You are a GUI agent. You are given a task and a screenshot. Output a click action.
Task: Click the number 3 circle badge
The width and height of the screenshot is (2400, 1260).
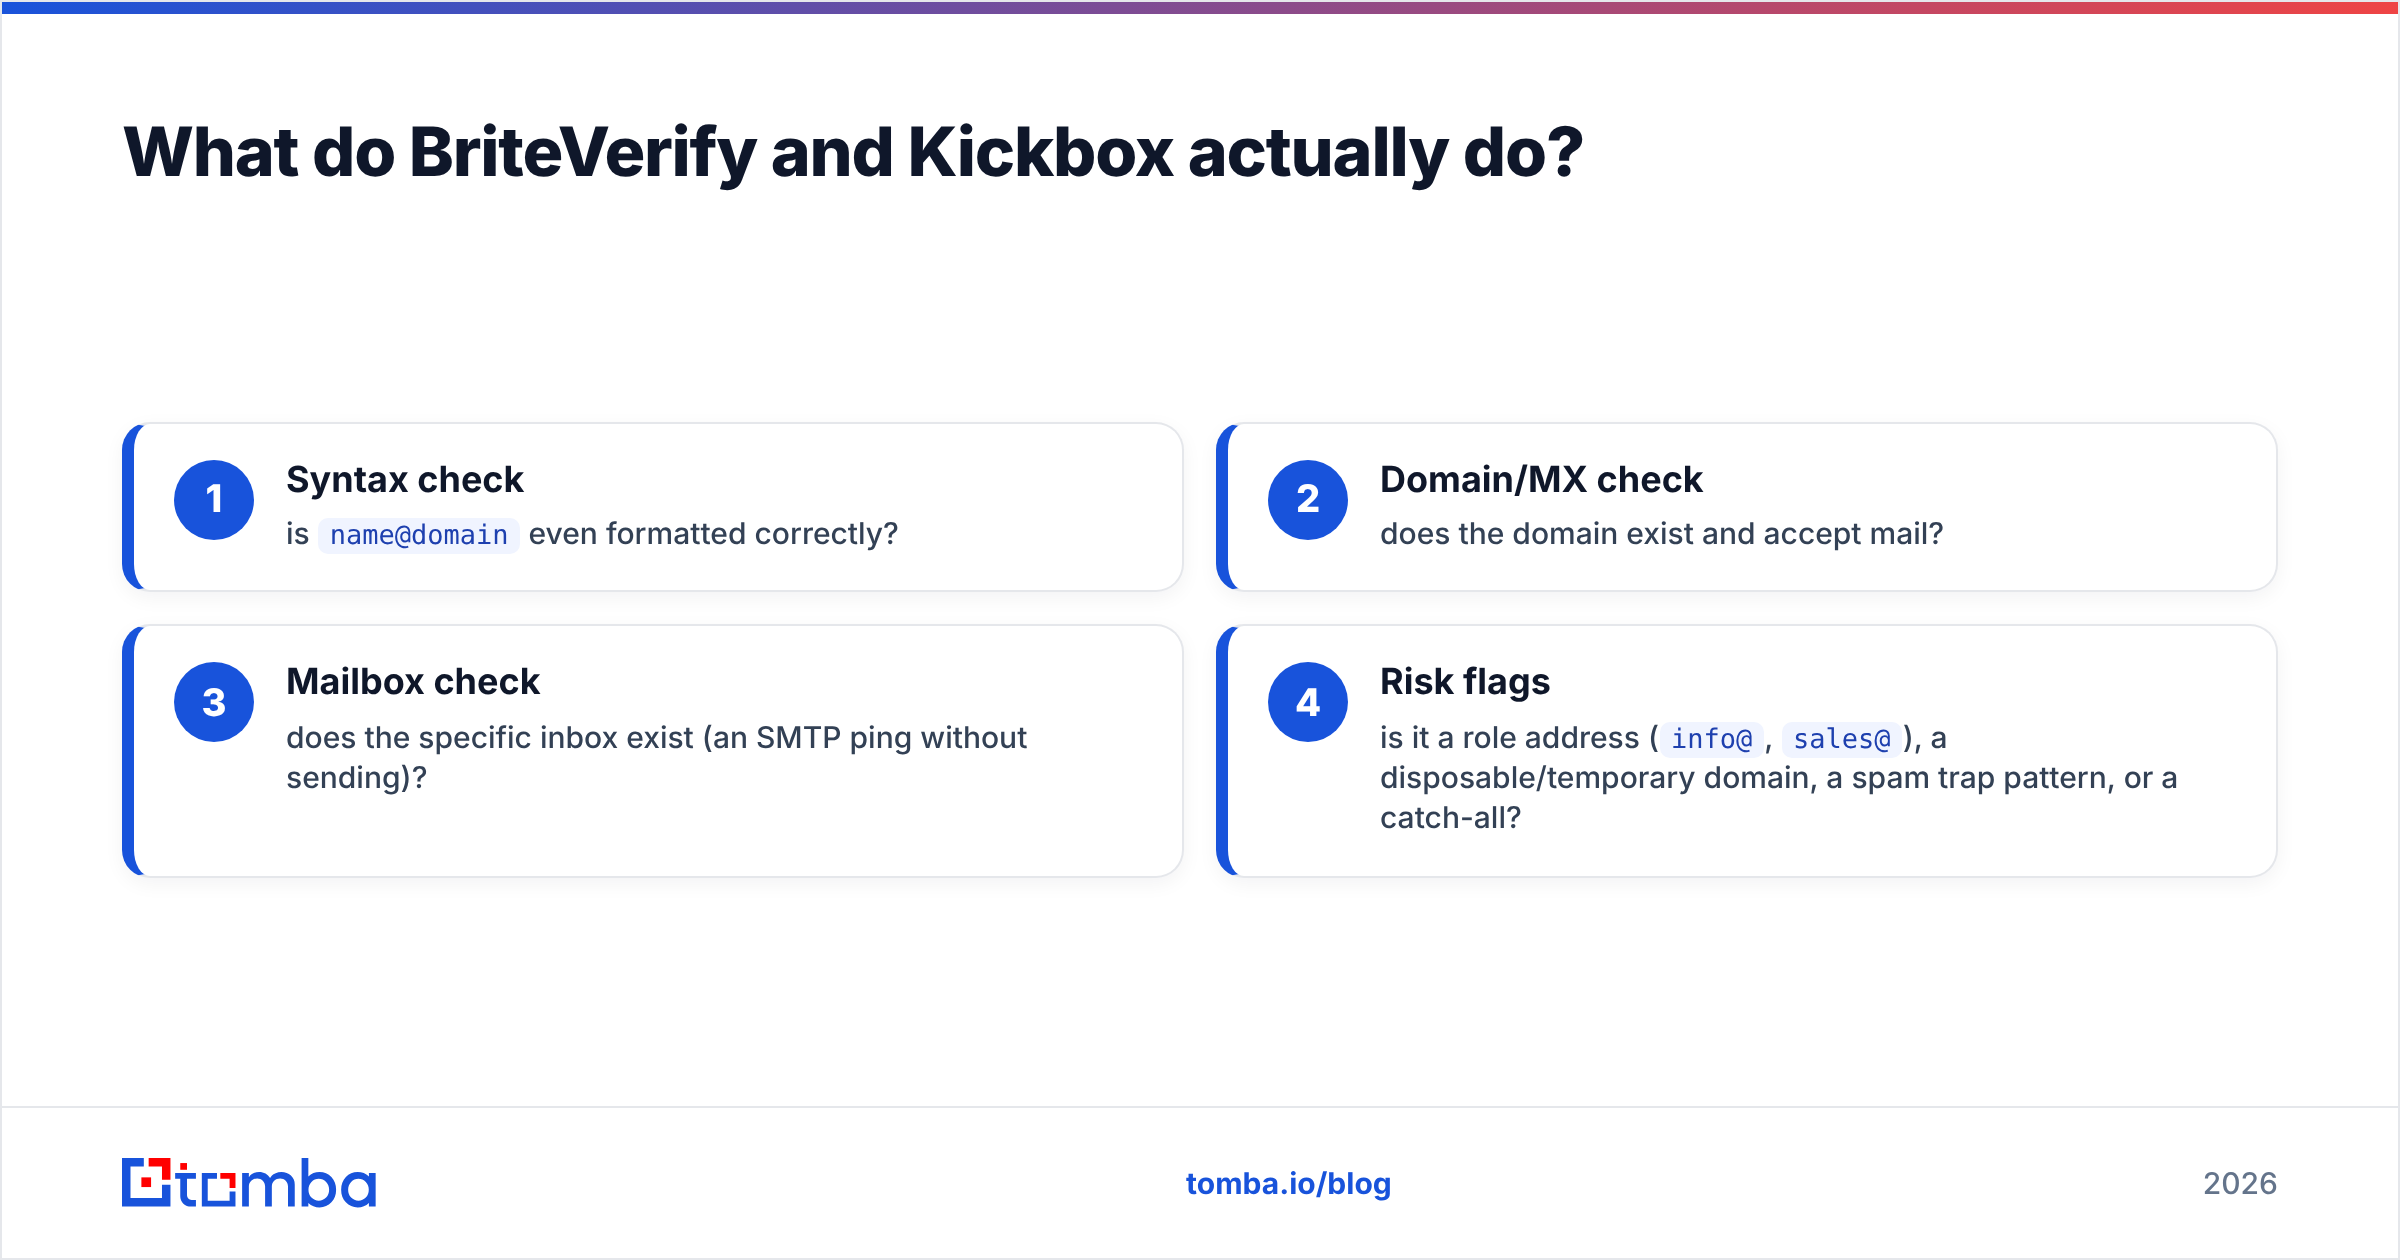point(214,702)
